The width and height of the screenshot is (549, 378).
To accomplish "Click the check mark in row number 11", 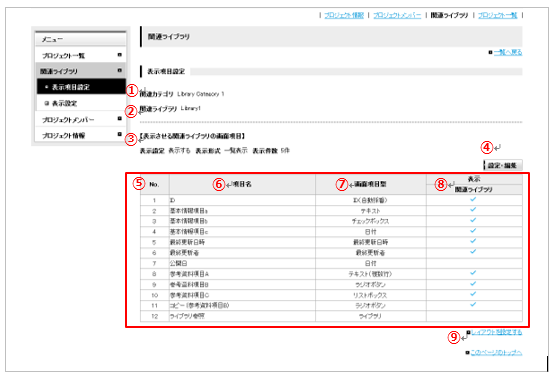I will (473, 304).
